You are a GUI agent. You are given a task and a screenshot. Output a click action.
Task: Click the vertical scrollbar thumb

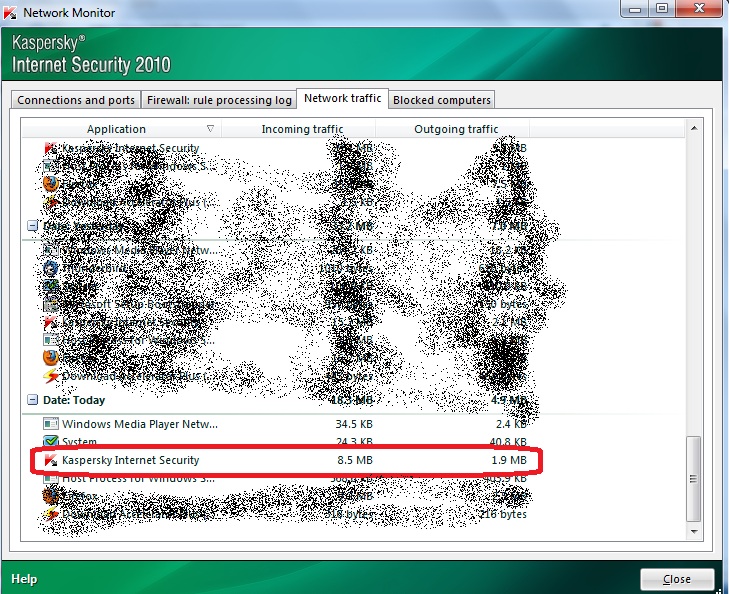coord(693,479)
